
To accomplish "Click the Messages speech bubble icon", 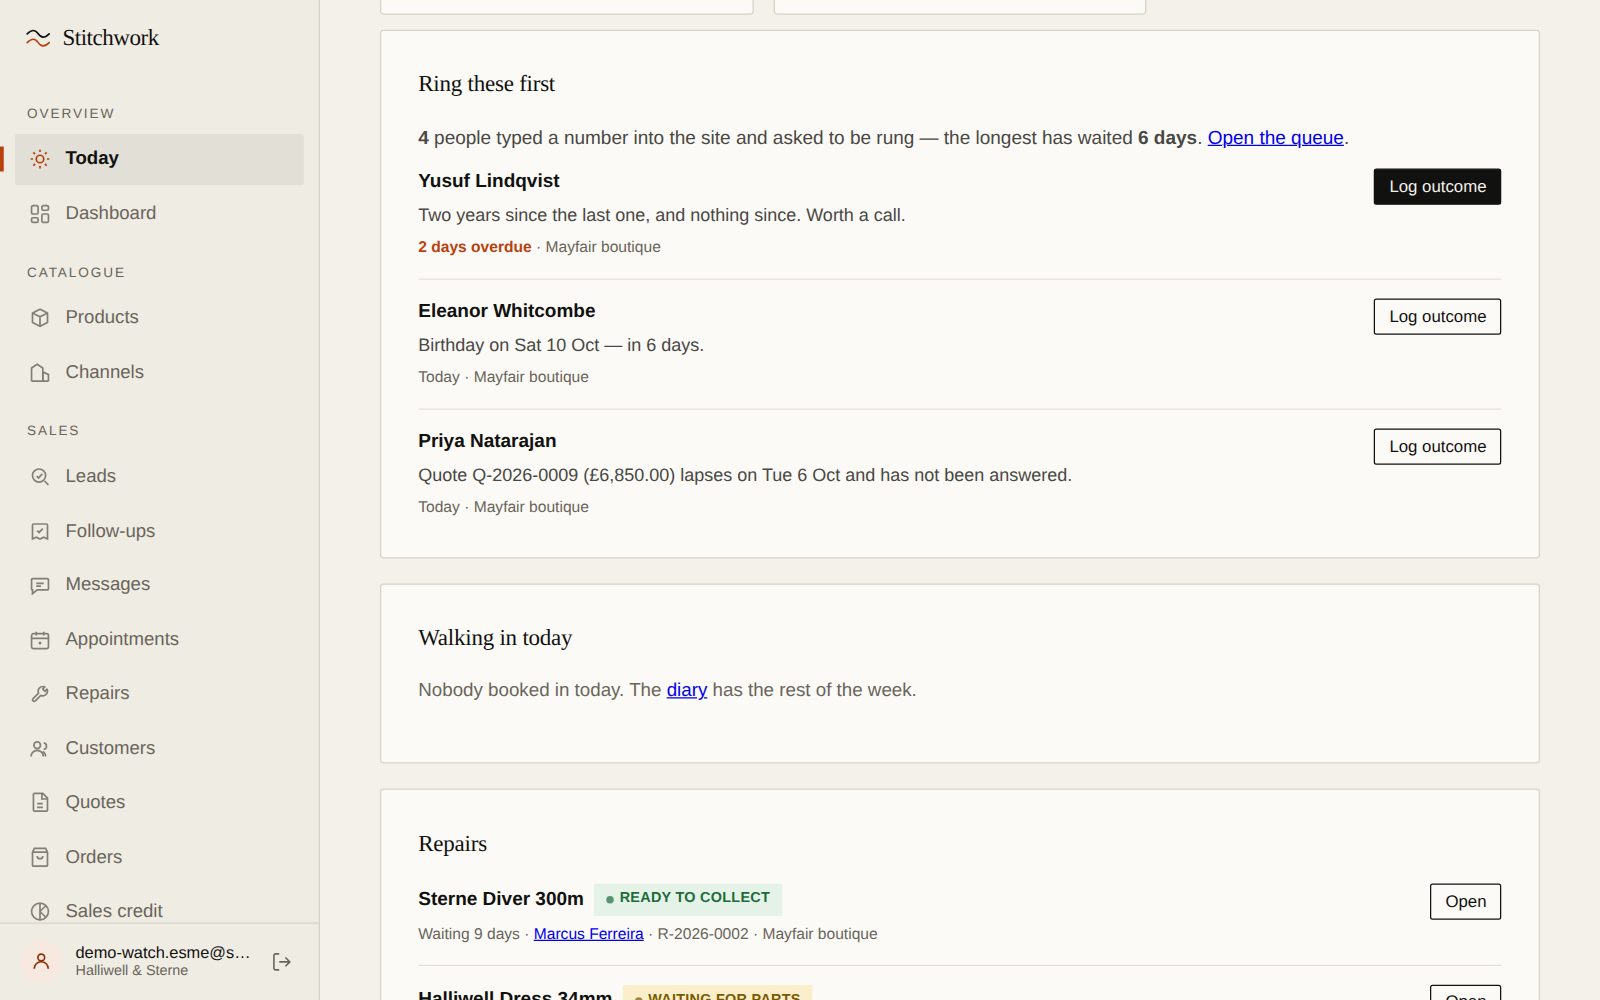I will coord(40,585).
